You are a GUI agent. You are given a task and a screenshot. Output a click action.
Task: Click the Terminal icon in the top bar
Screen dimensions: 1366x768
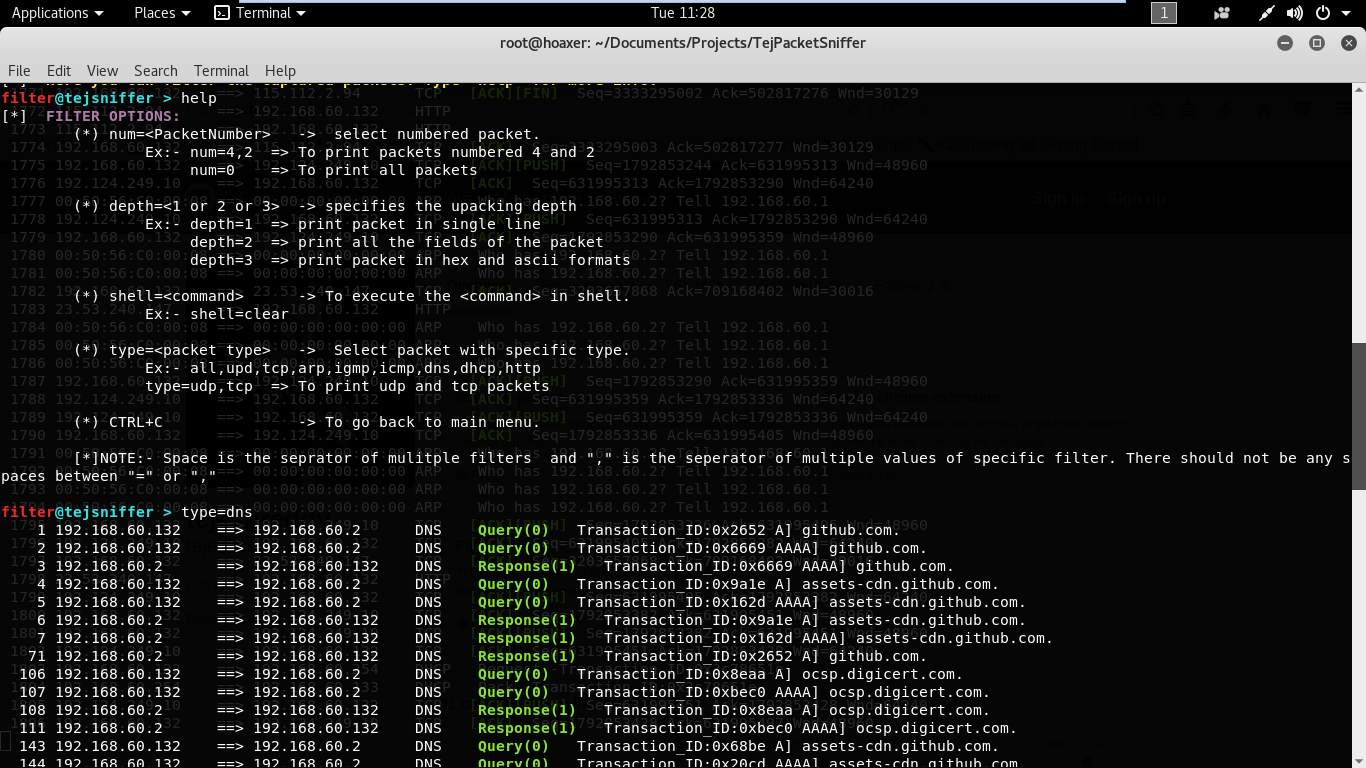click(x=223, y=13)
